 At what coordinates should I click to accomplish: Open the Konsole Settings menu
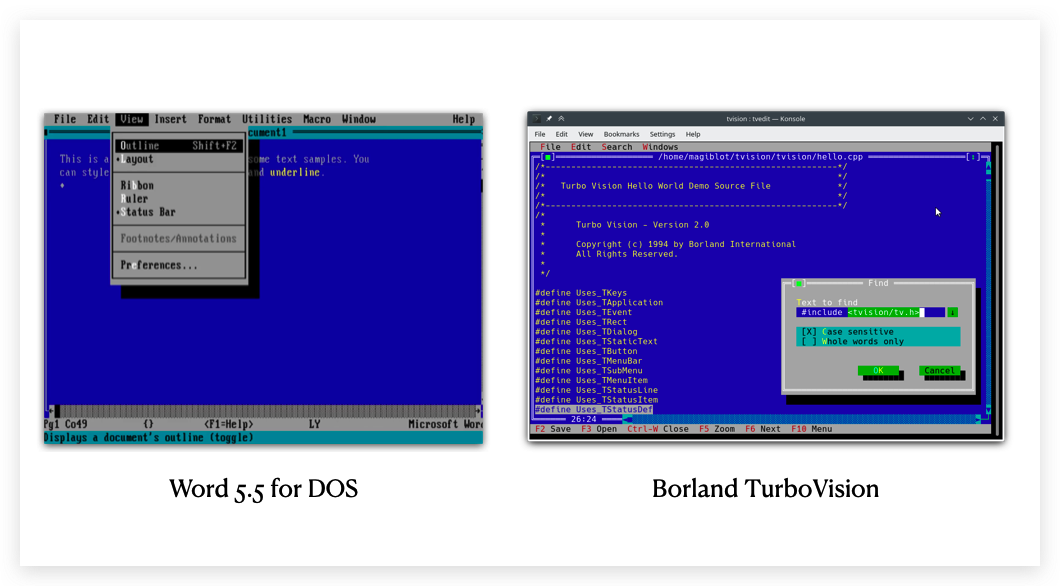(662, 134)
